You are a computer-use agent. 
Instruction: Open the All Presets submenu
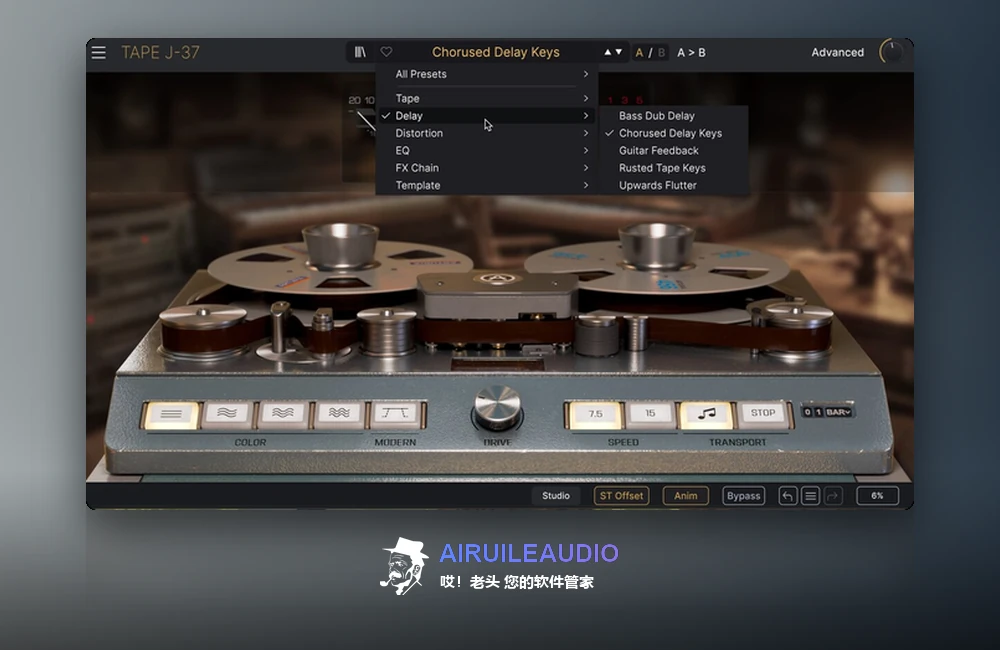488,74
